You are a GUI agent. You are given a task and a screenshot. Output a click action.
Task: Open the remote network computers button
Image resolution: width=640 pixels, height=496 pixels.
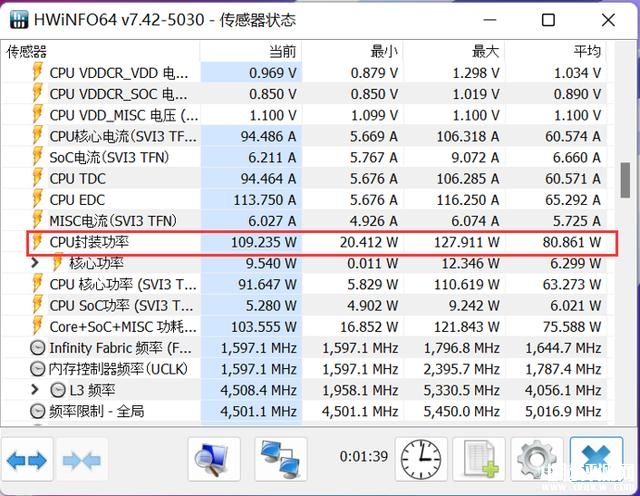(x=281, y=460)
